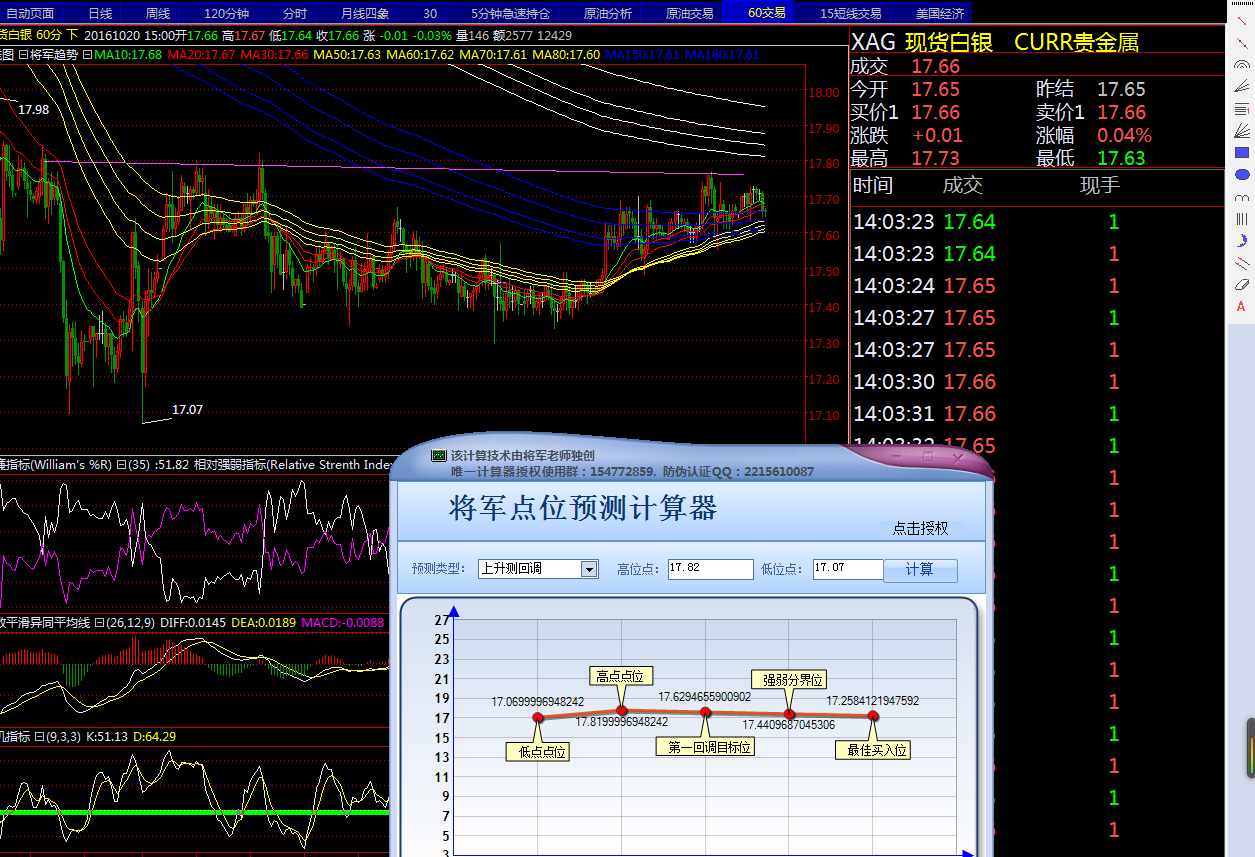Select the blue ellipse drawing tool
1255x857 pixels.
pos(1242,175)
